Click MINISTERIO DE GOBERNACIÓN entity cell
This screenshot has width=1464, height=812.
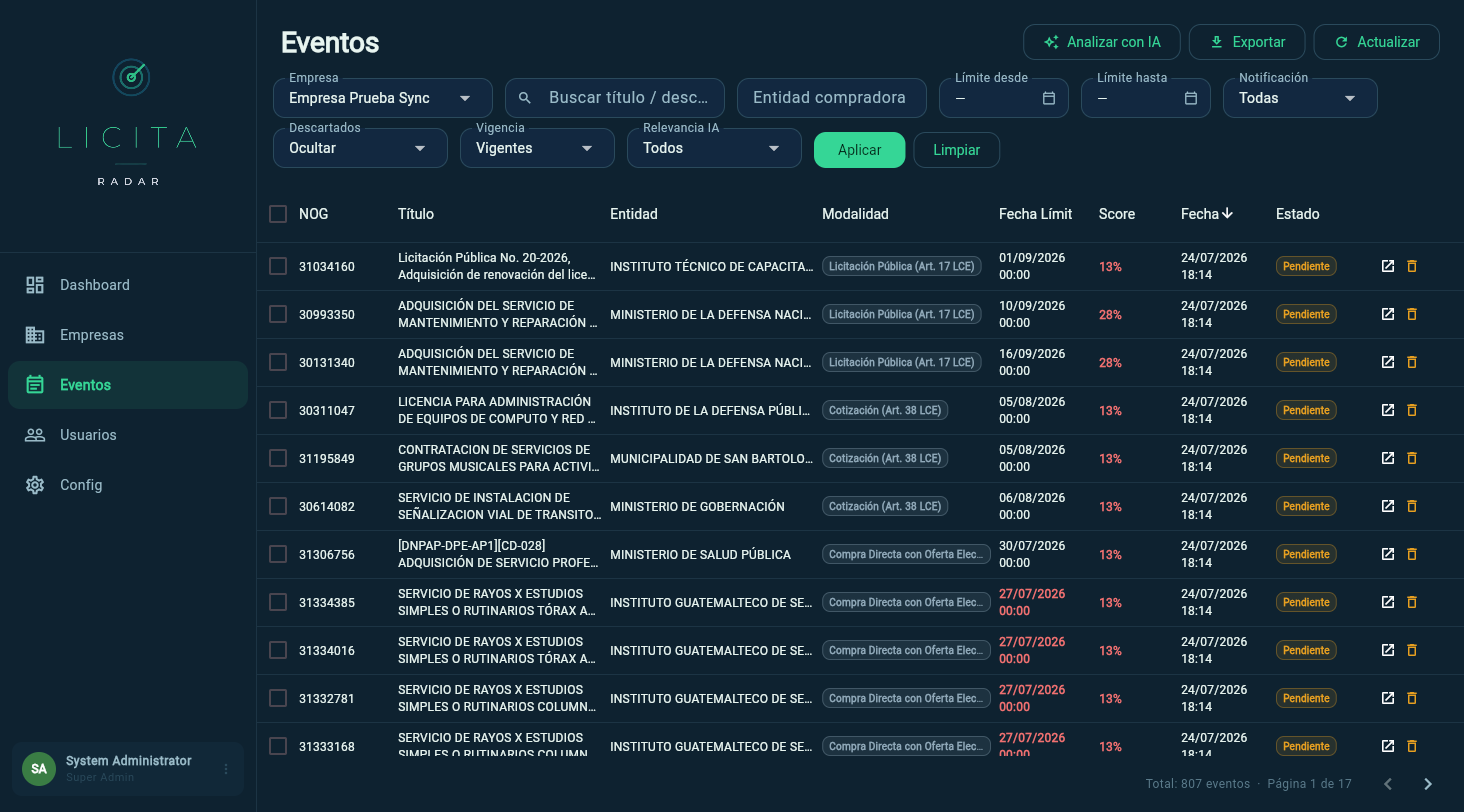click(x=697, y=506)
